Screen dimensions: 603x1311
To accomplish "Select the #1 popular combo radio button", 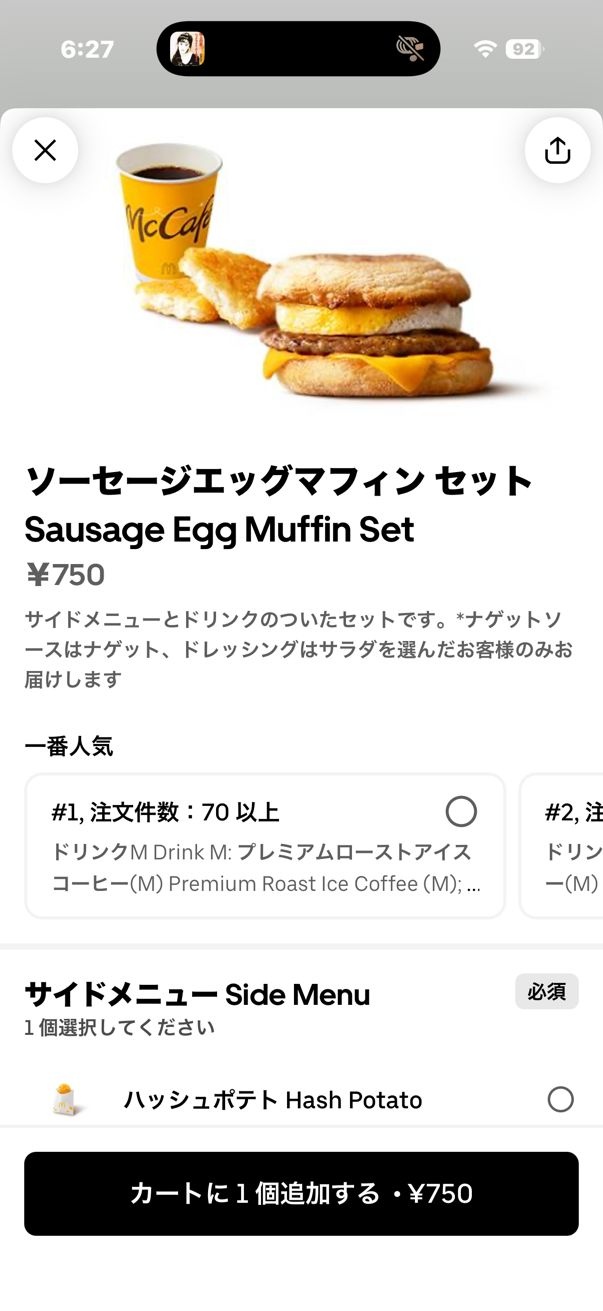I will click(x=461, y=811).
